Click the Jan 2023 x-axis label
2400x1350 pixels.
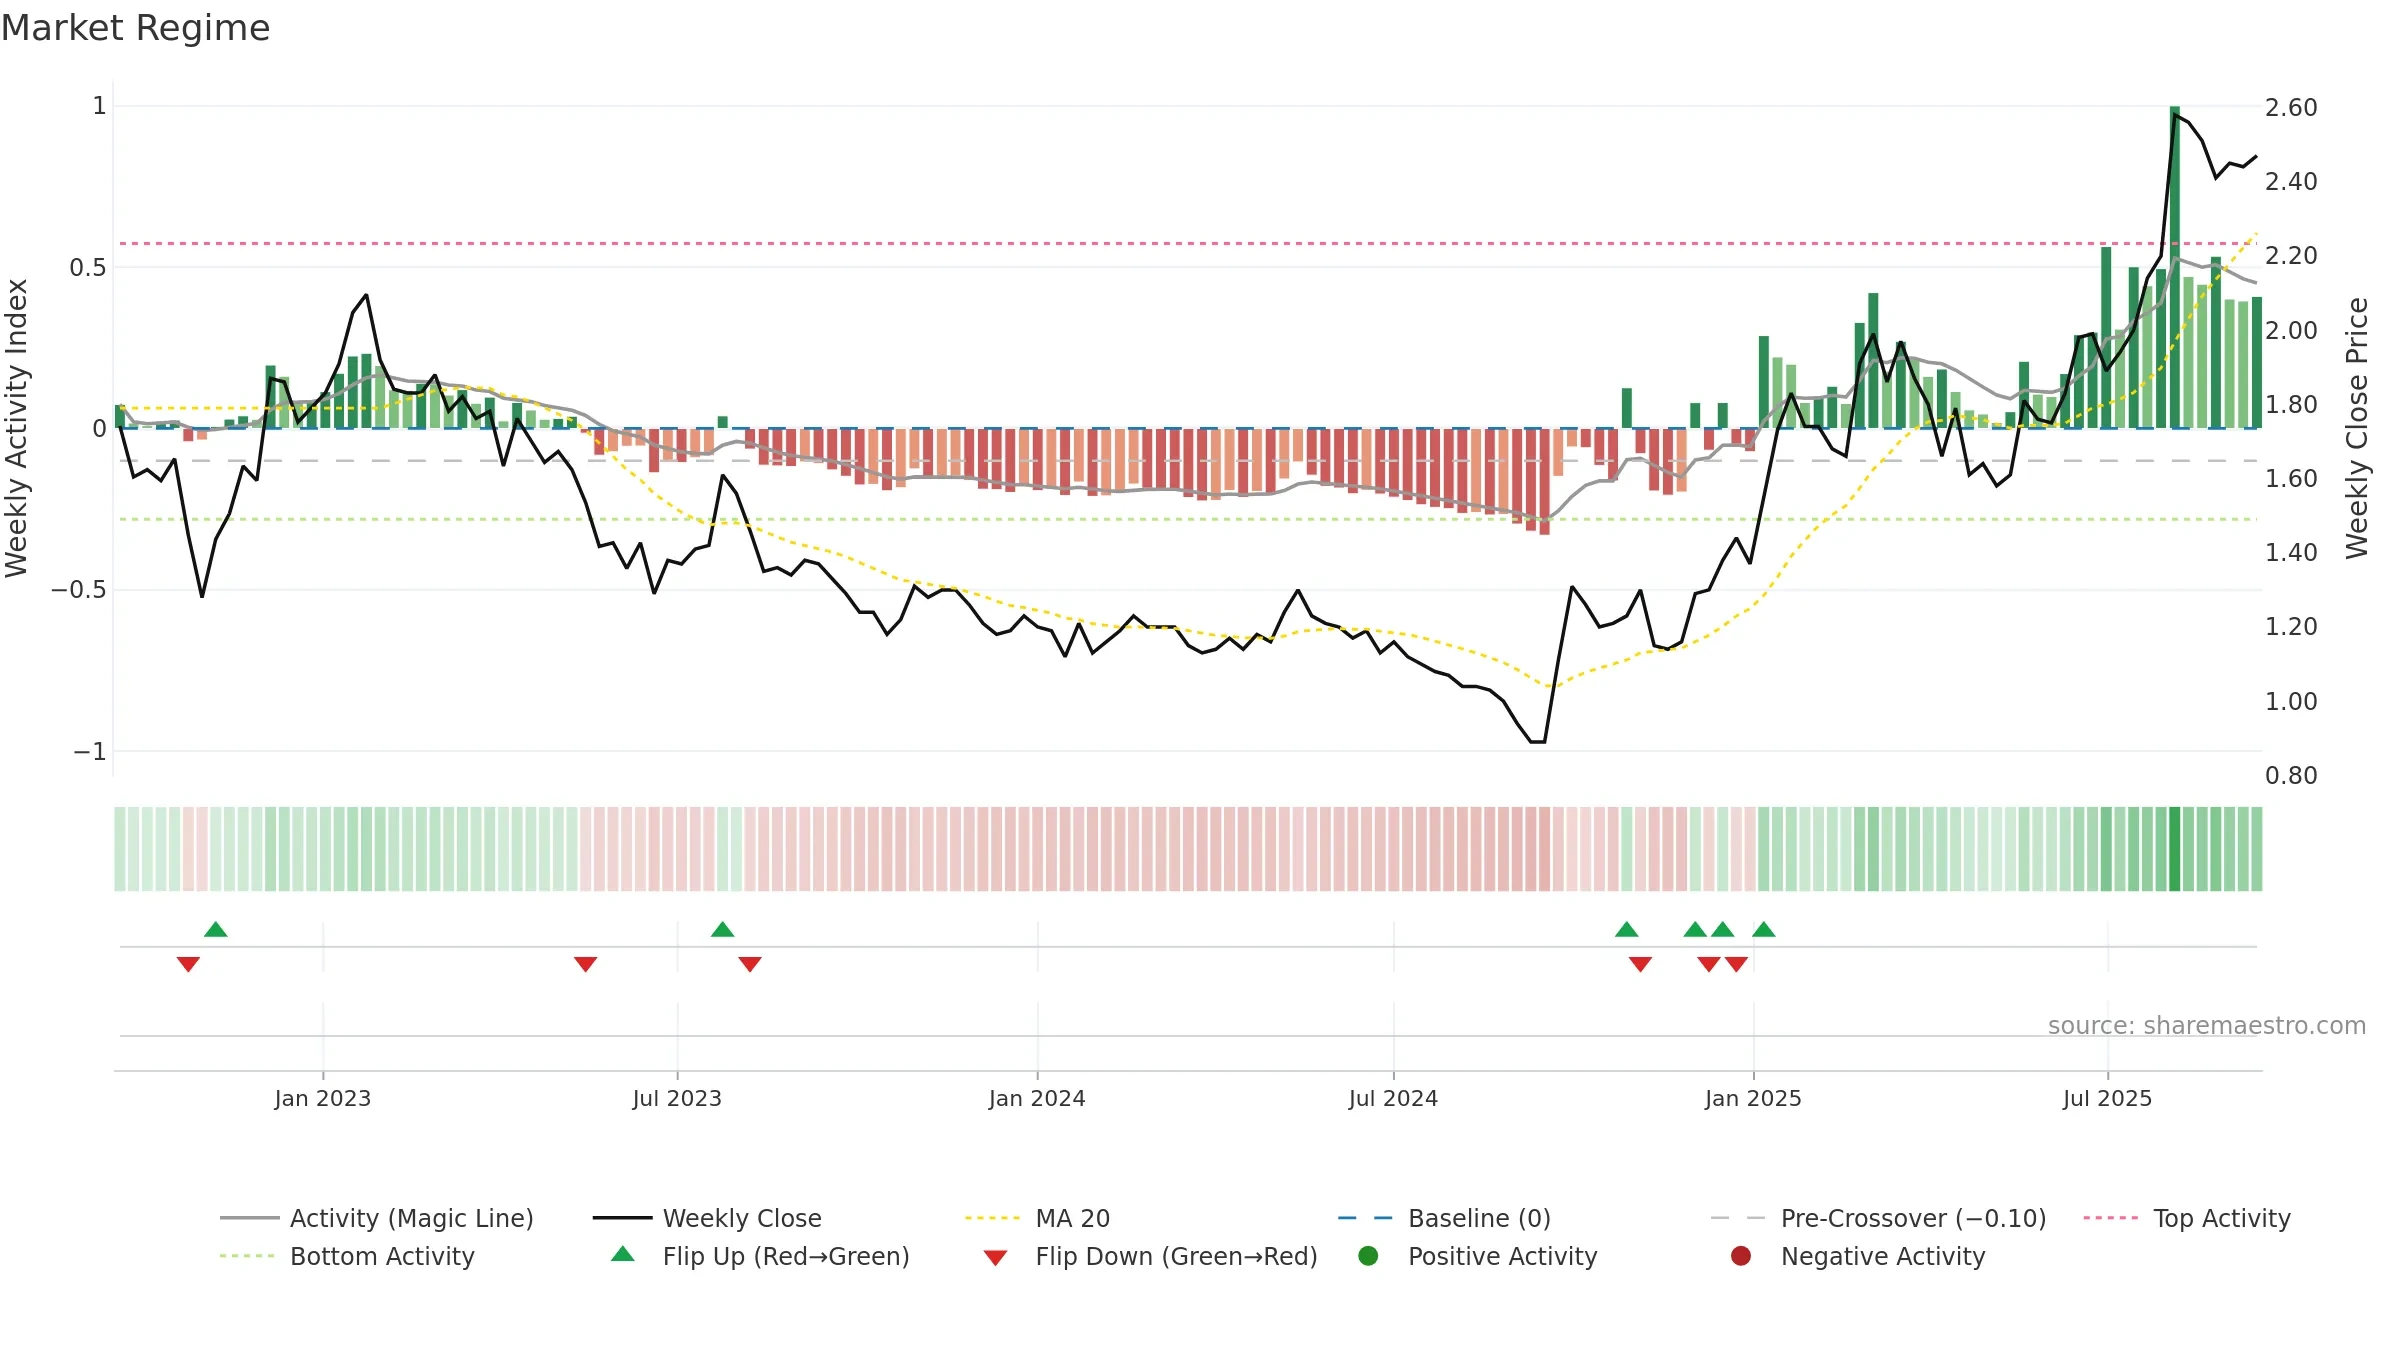click(x=323, y=1098)
